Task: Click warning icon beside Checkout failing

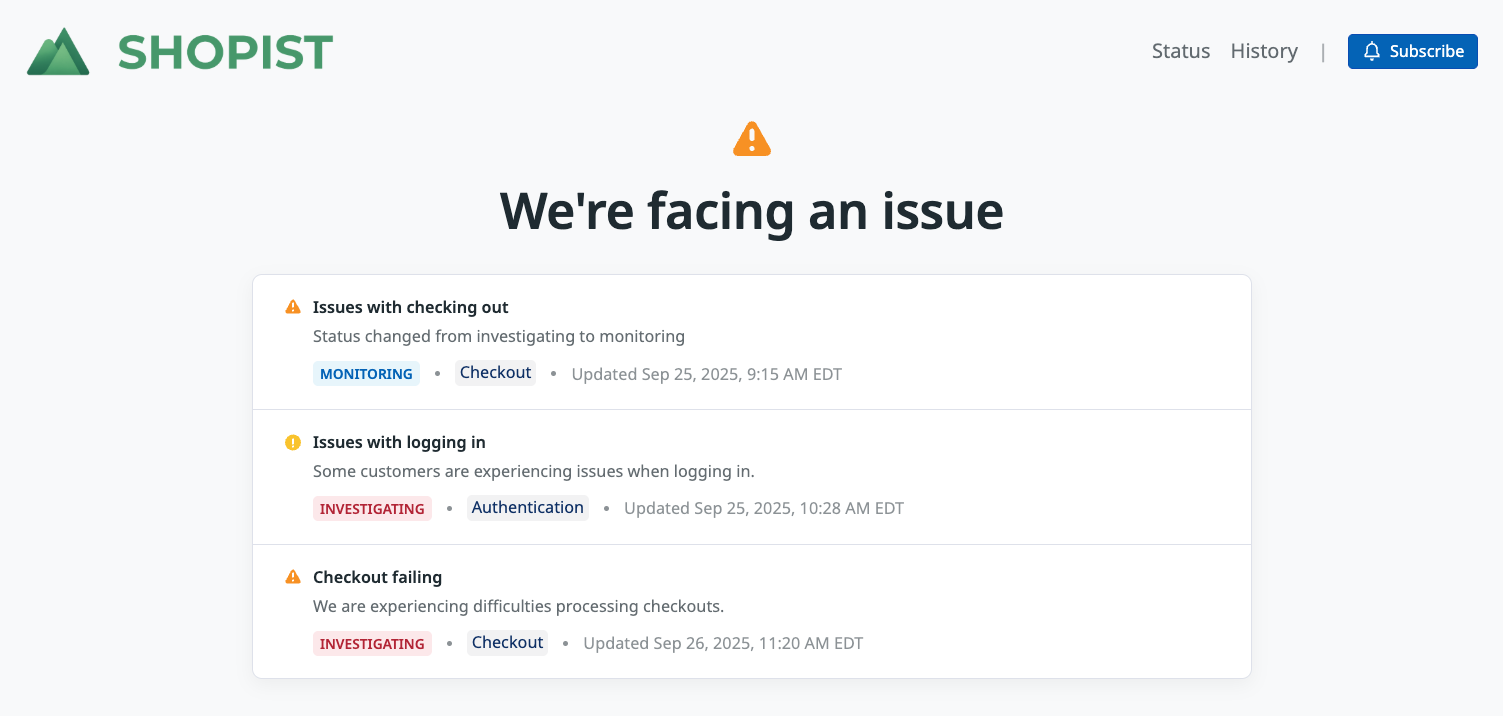Action: [293, 577]
